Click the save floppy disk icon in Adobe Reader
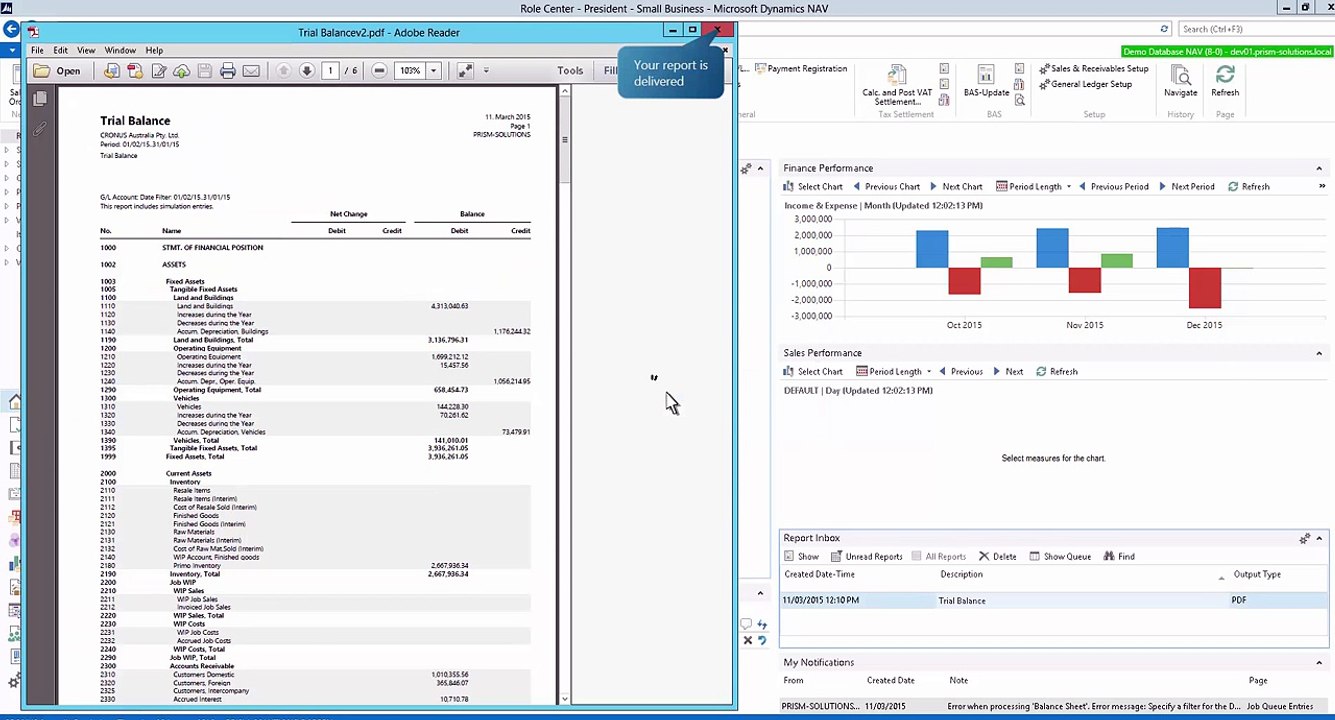This screenshot has width=1335, height=720. tap(205, 71)
